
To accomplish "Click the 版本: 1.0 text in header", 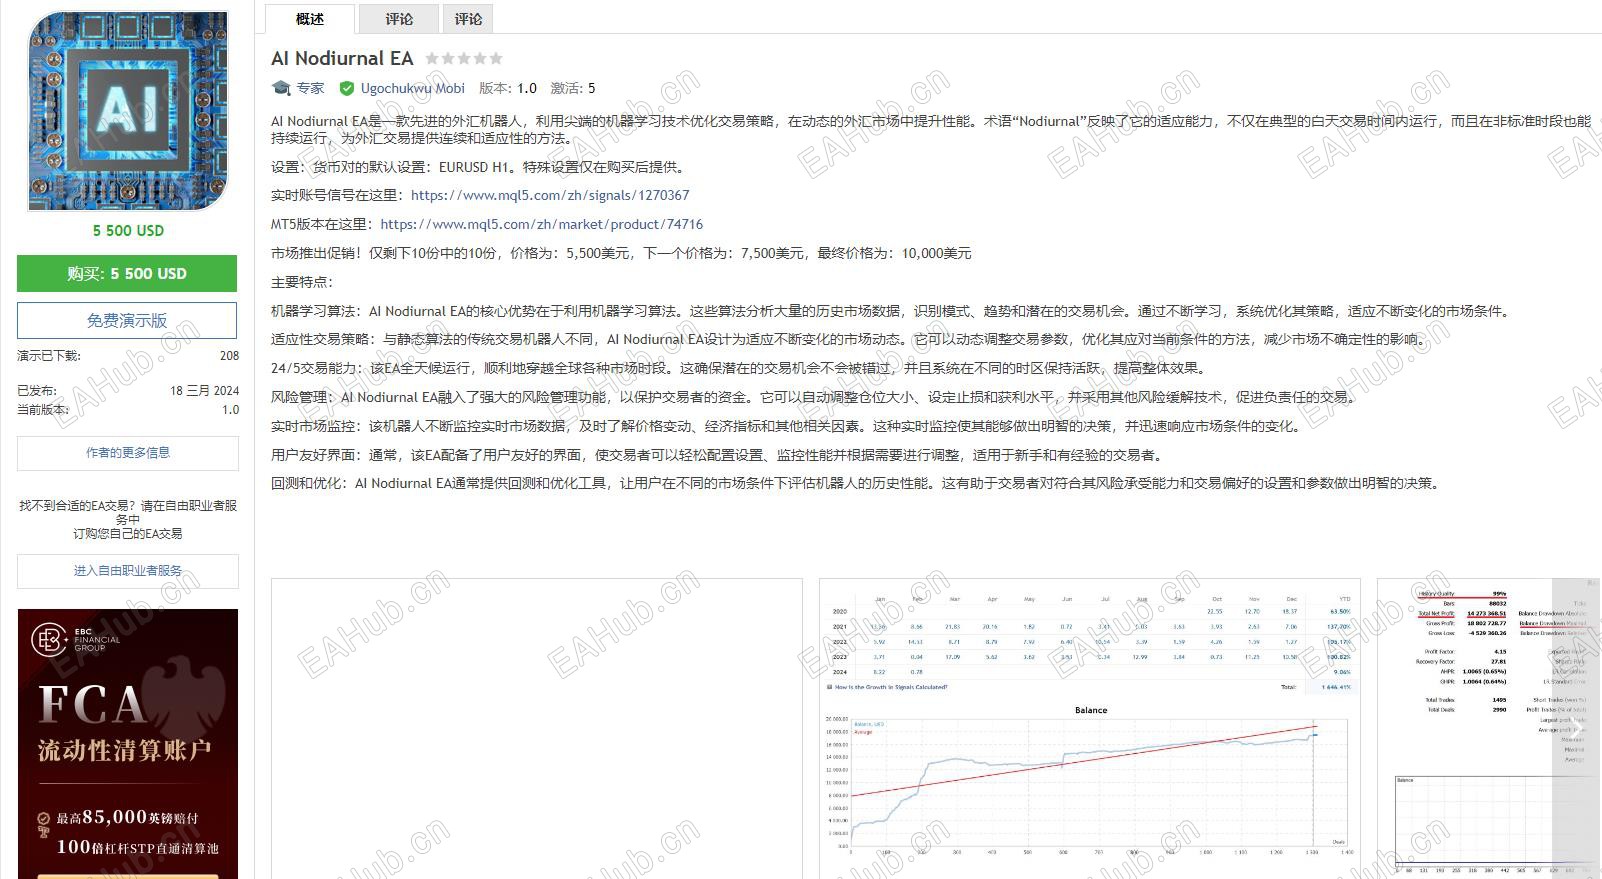I will tap(508, 88).
